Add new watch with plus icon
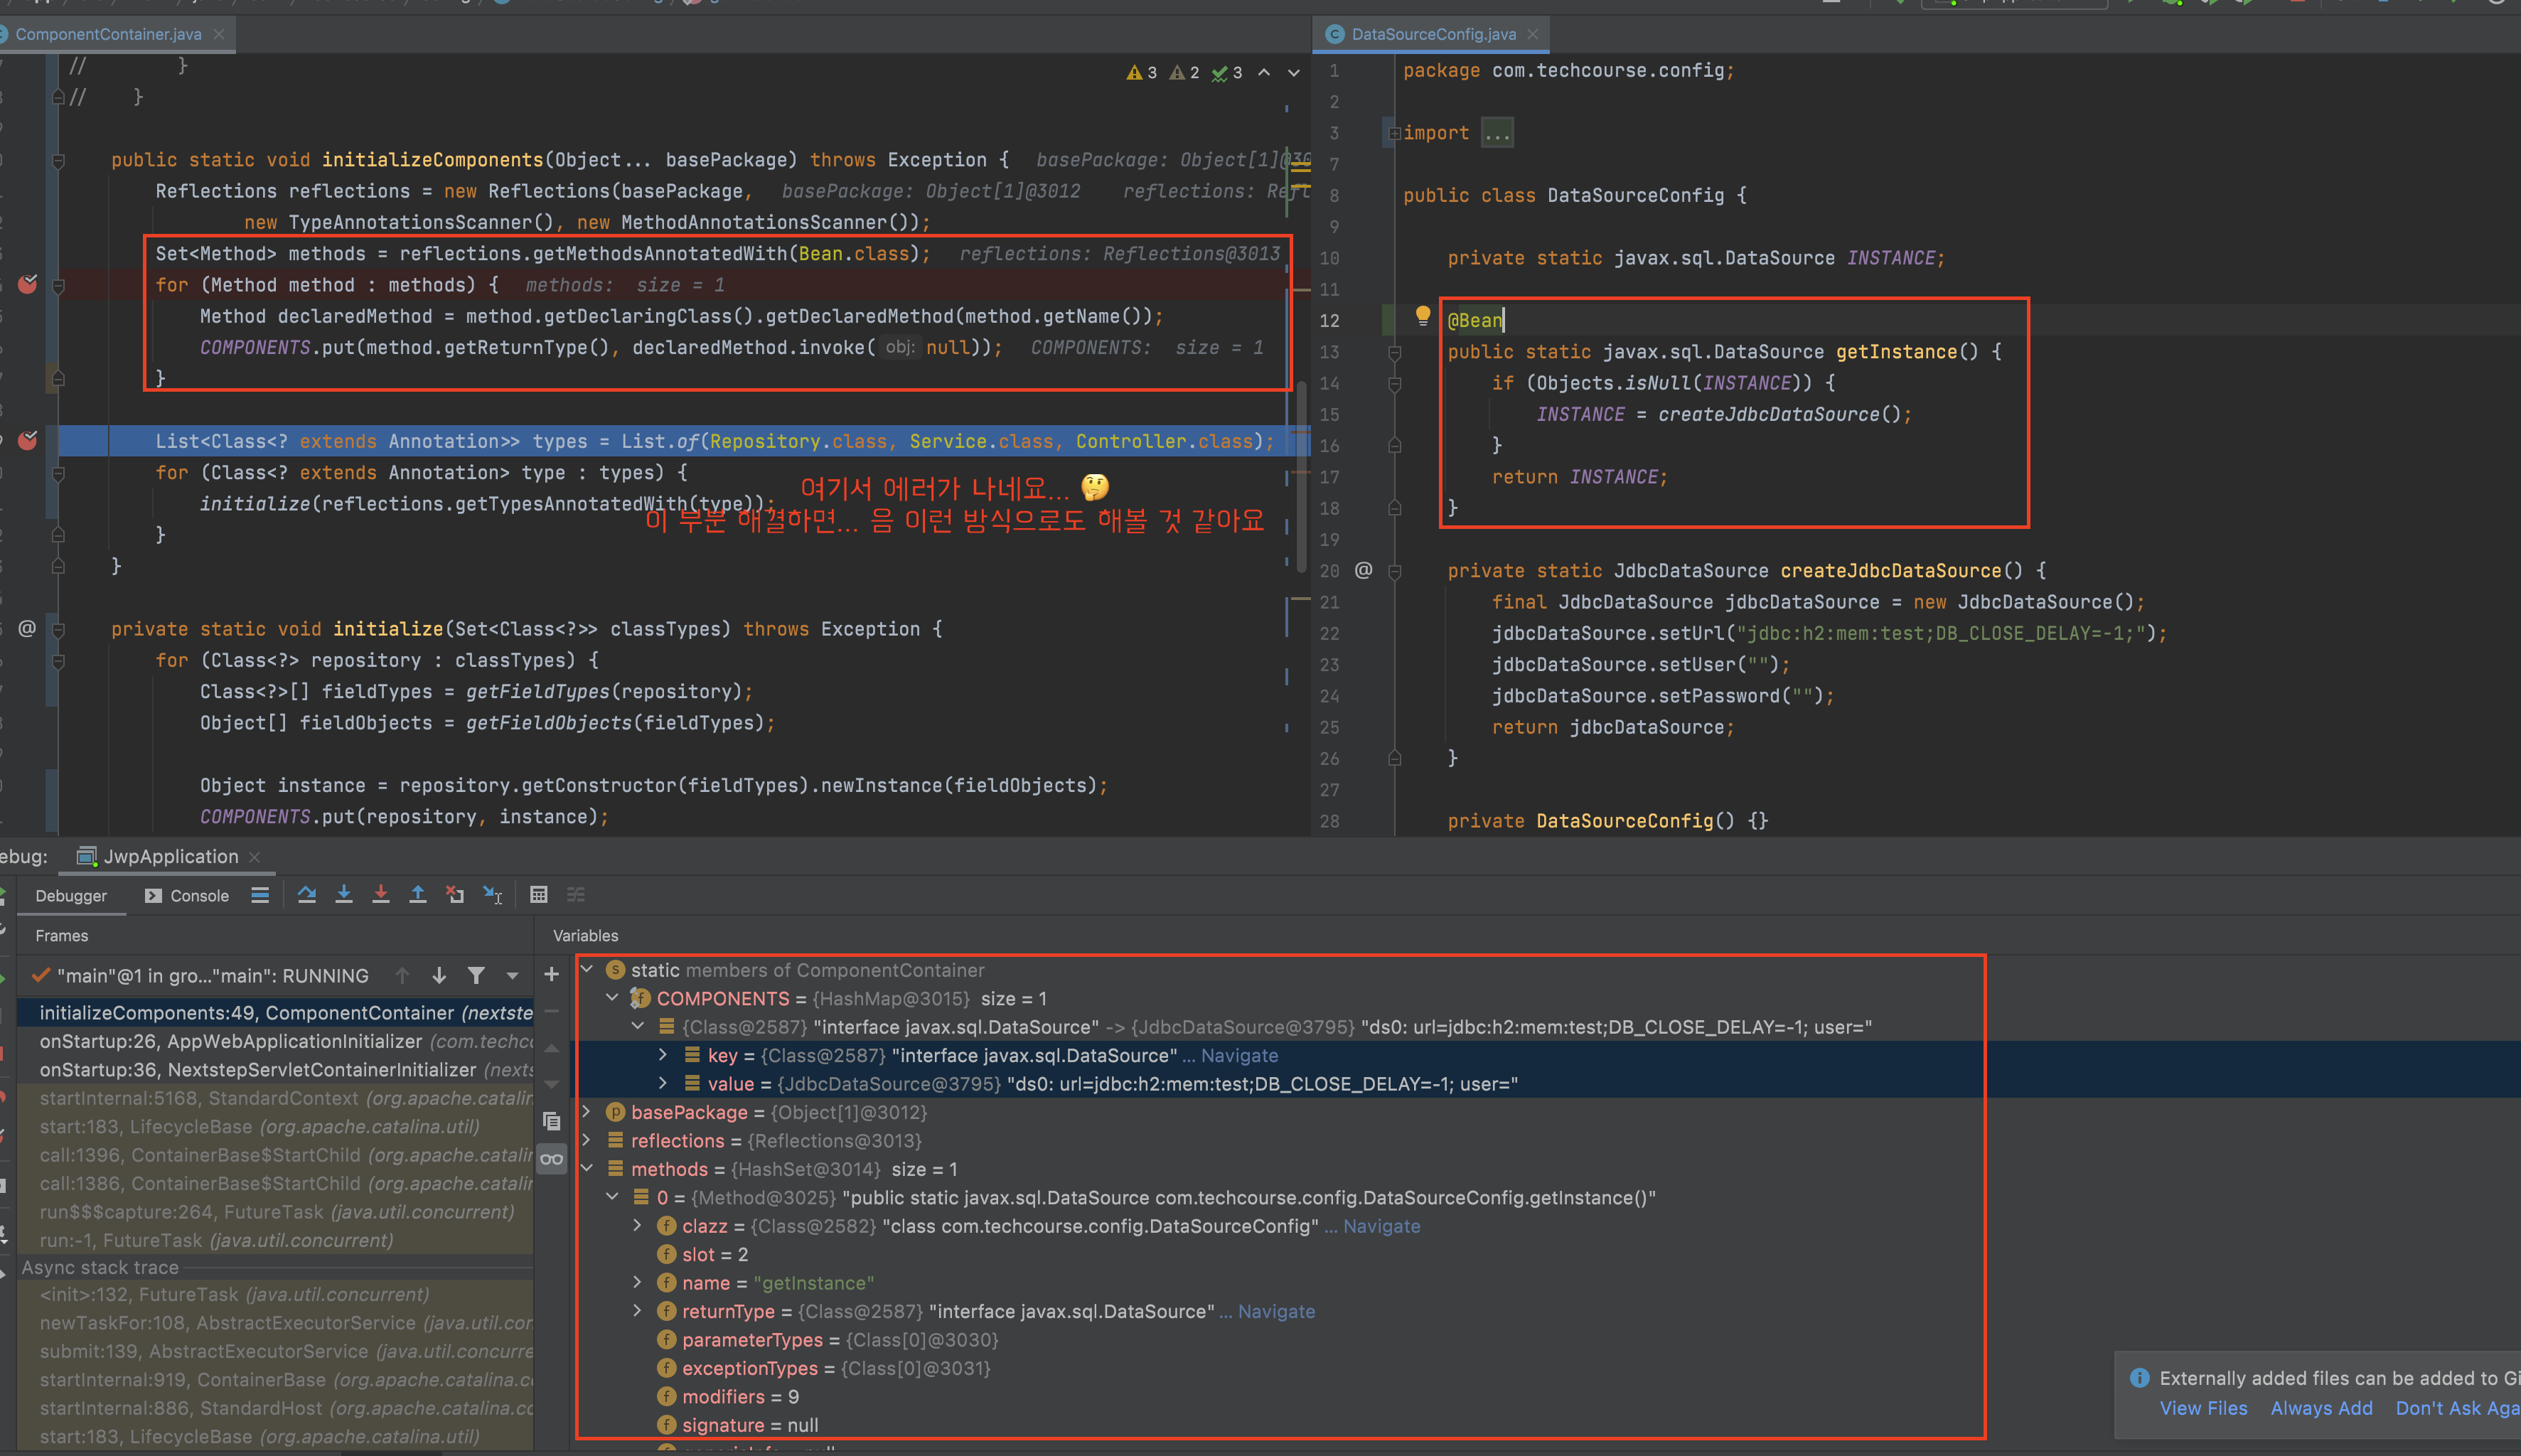The width and height of the screenshot is (2521, 1456). (x=551, y=974)
